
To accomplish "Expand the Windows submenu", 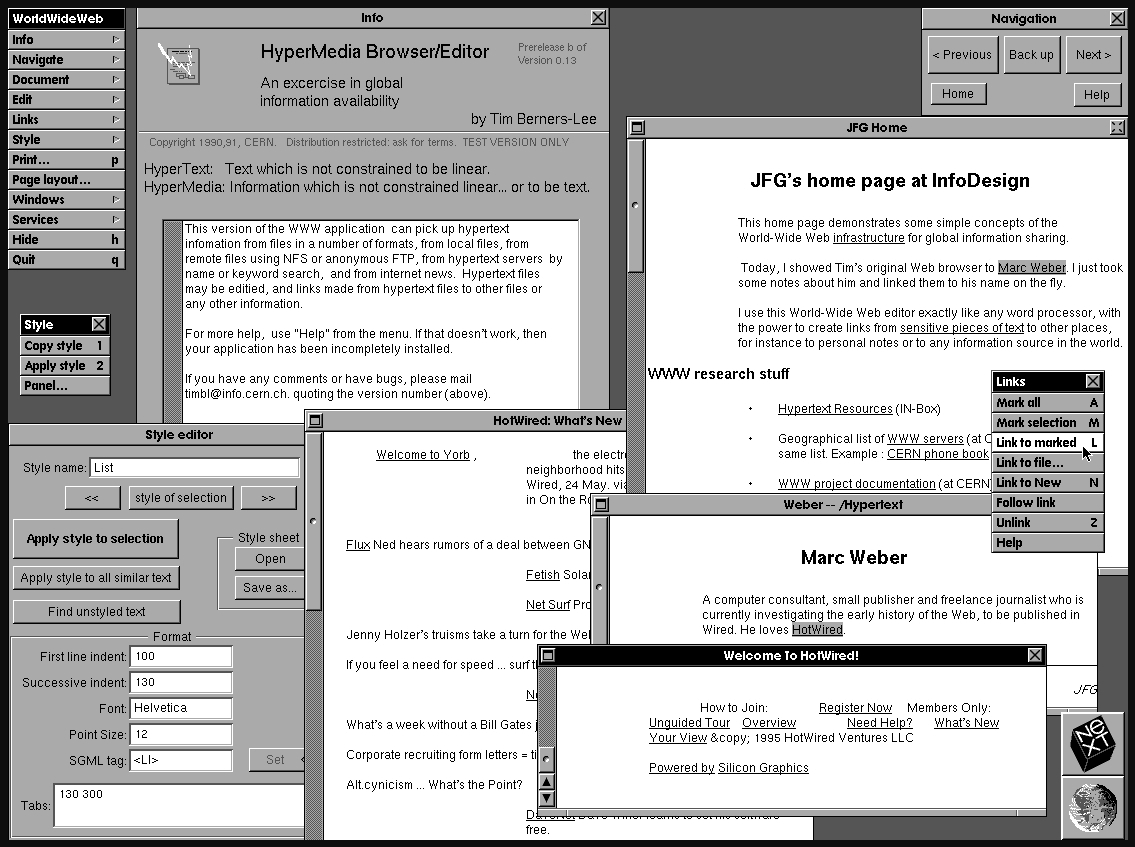I will coord(66,199).
